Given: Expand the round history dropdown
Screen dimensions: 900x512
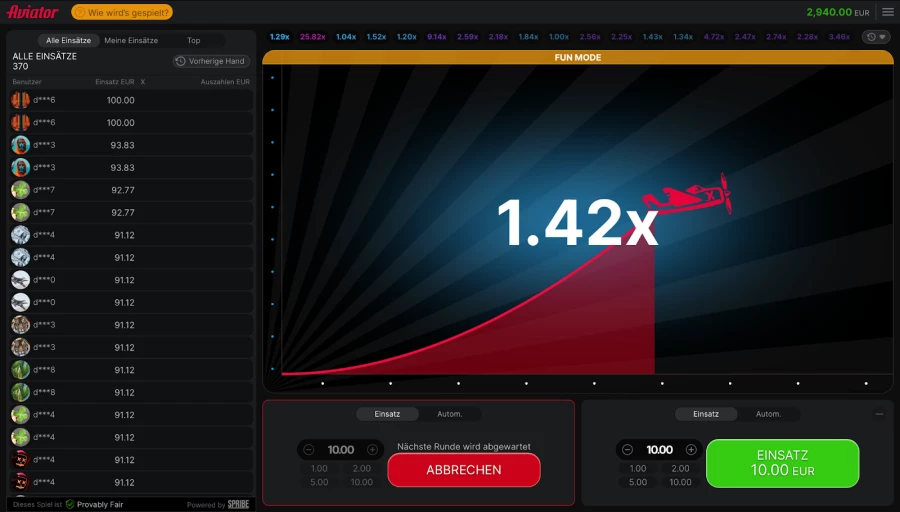Looking at the screenshot, I should pyautogui.click(x=876, y=37).
